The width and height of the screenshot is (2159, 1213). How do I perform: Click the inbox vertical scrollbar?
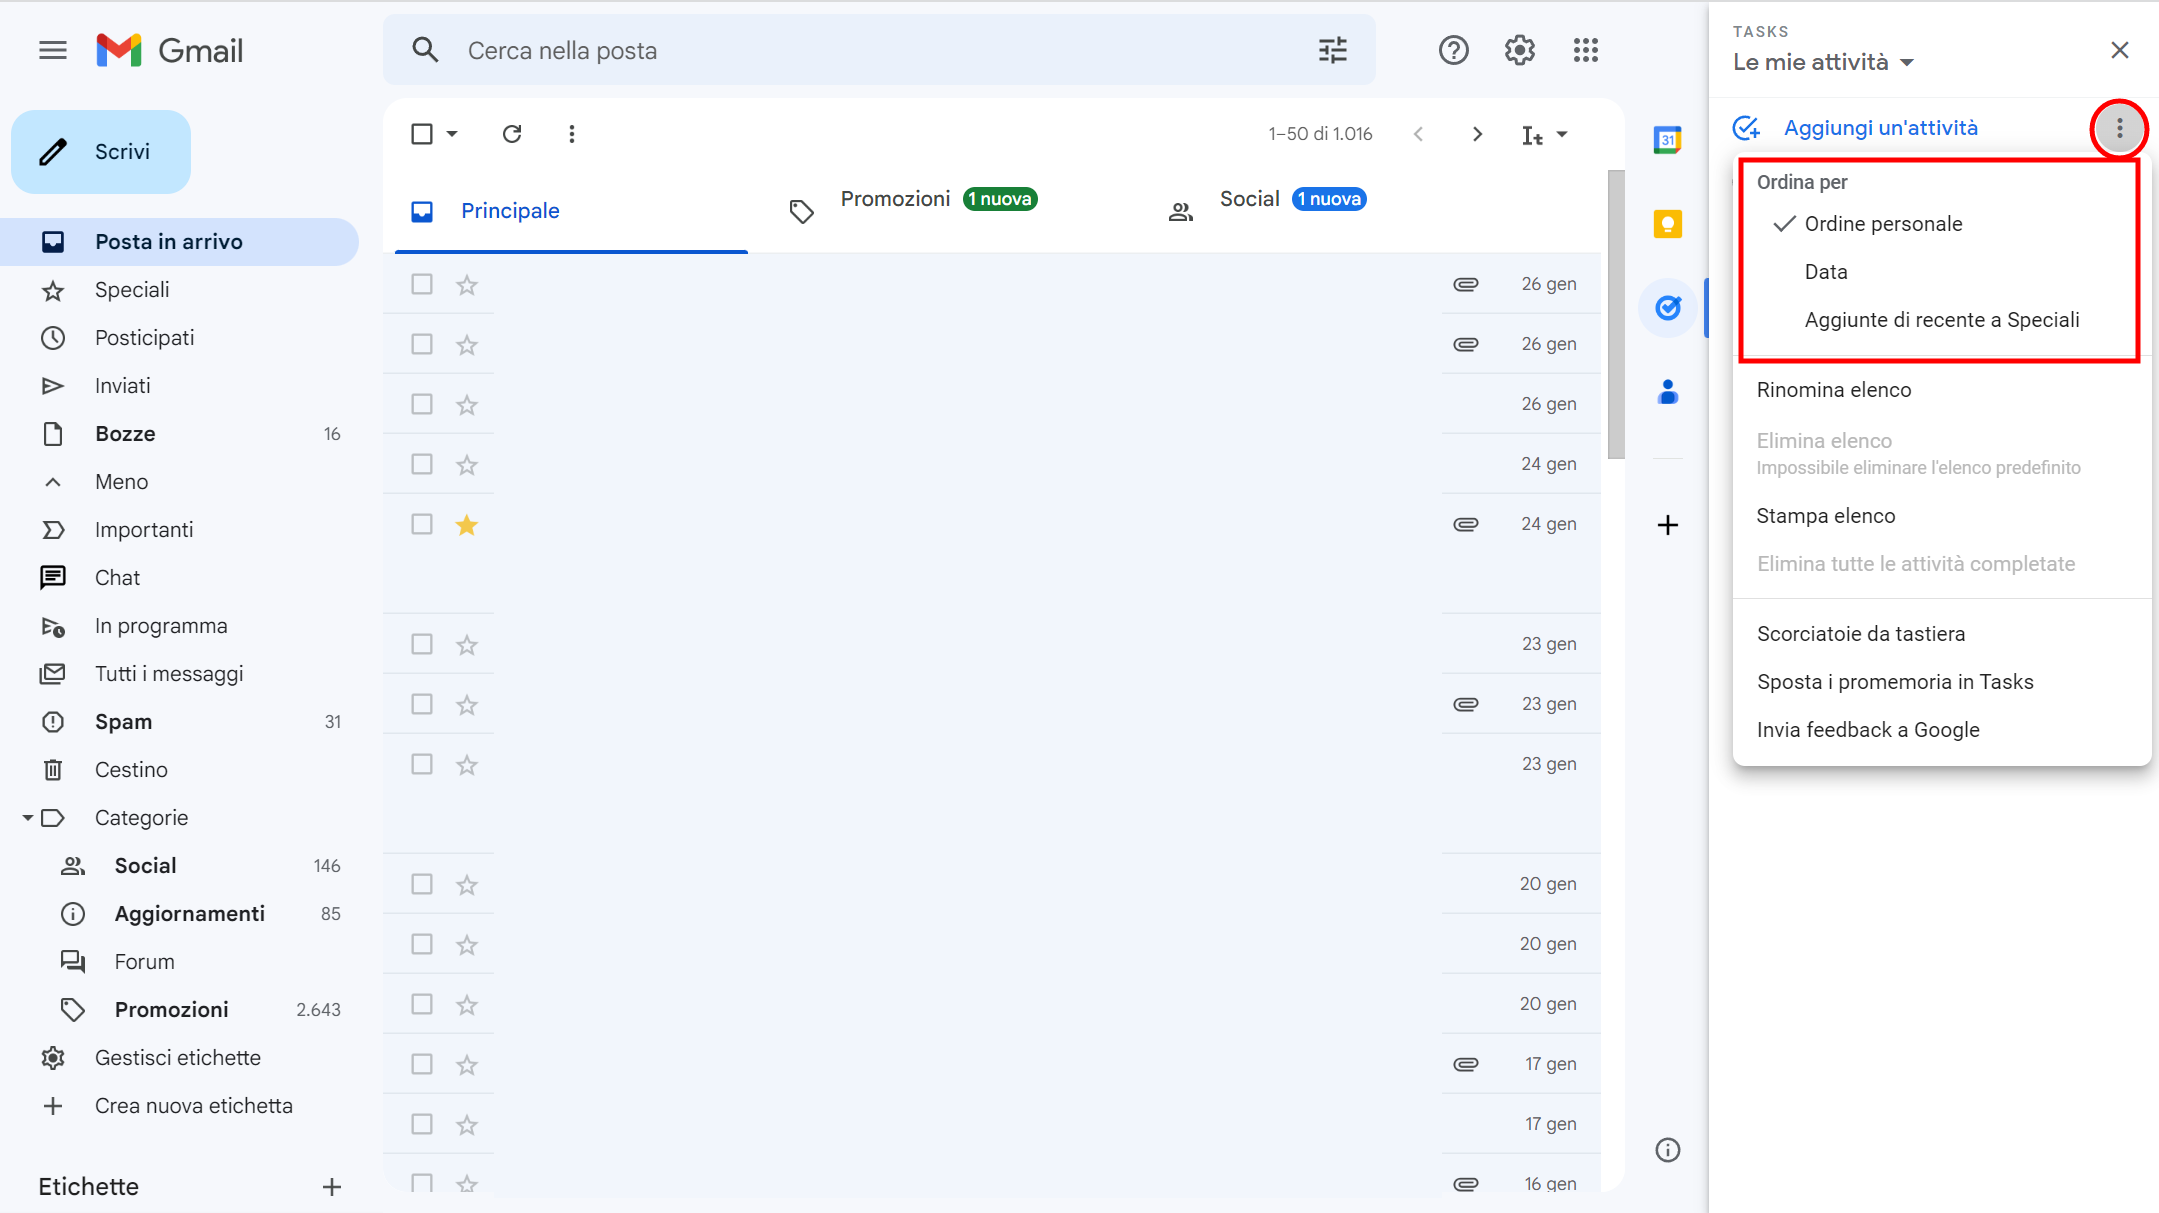(1615, 314)
